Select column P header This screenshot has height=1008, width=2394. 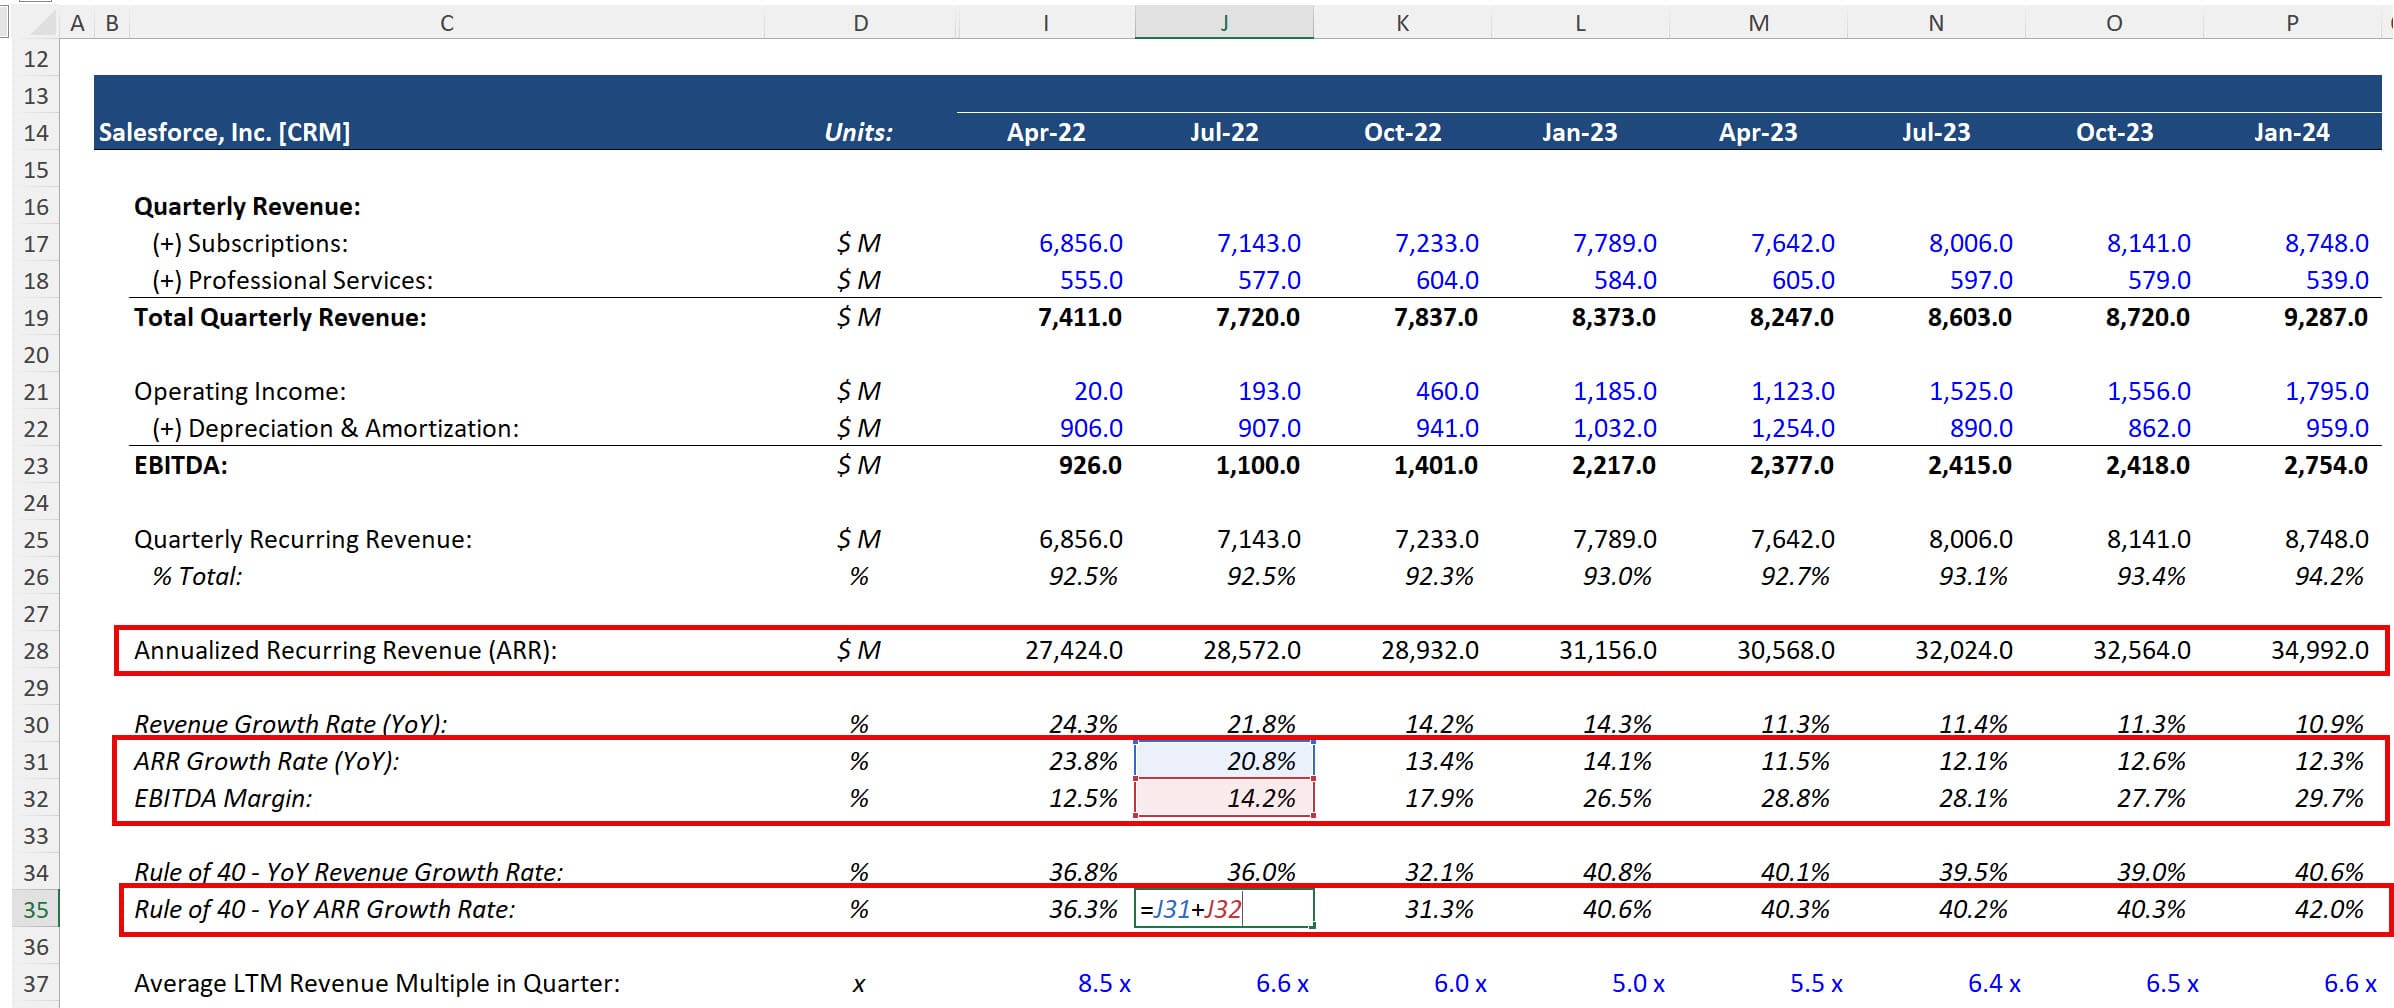2290,21
